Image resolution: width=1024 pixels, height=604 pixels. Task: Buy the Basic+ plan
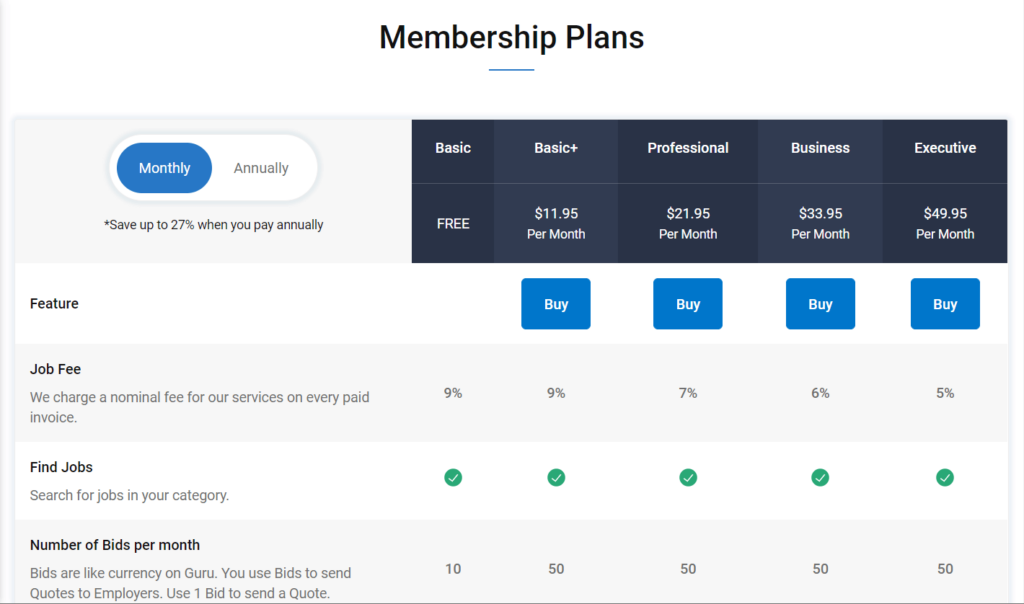(x=556, y=304)
